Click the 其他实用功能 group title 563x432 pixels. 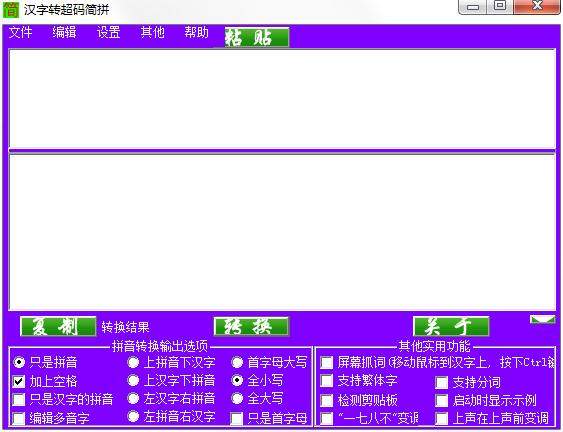[434, 346]
